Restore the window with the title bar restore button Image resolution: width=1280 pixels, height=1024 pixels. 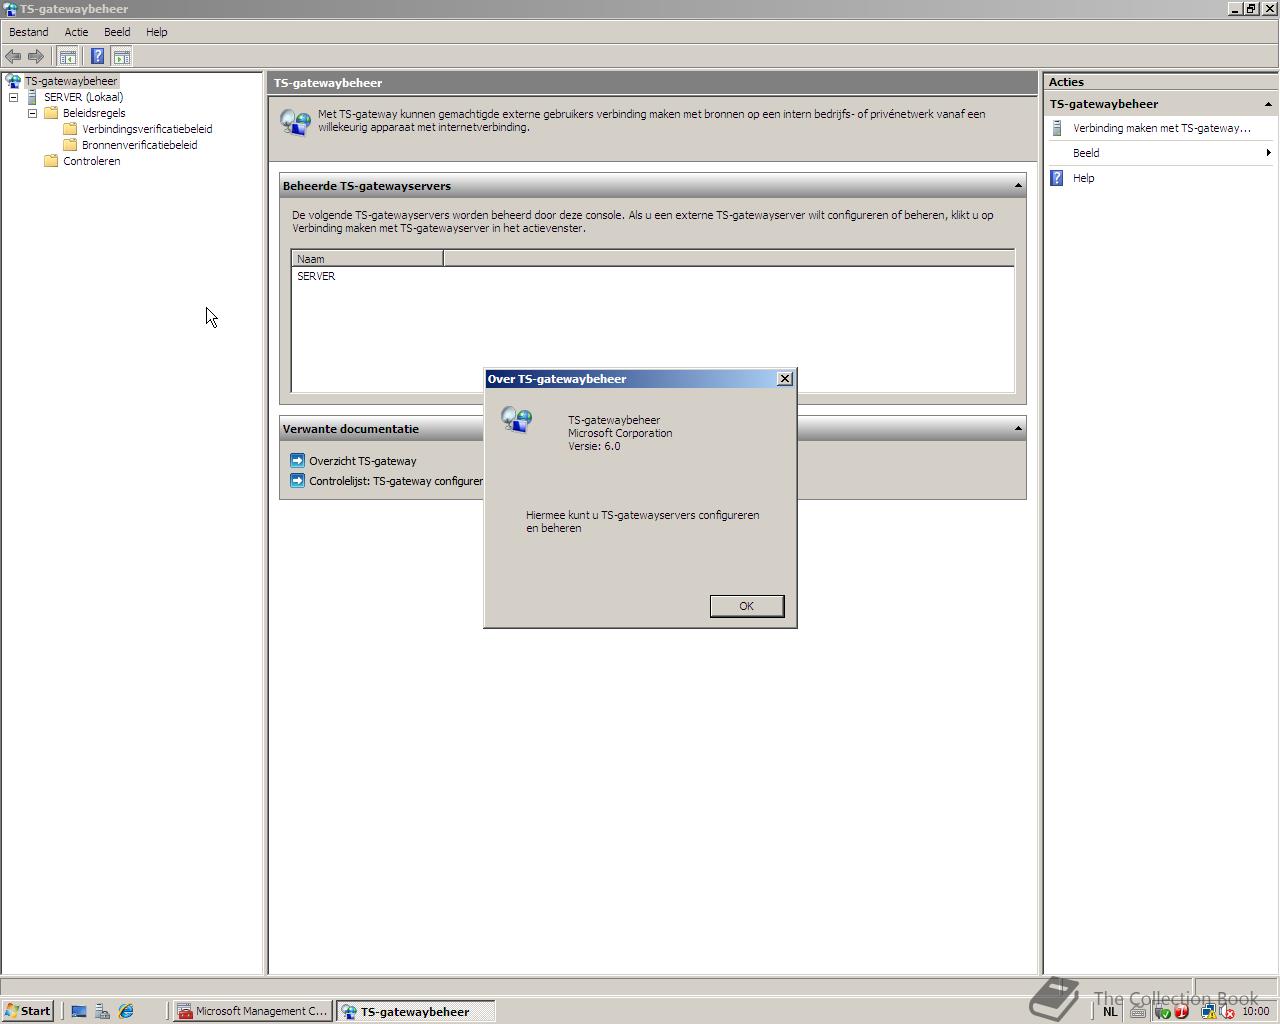1250,8
